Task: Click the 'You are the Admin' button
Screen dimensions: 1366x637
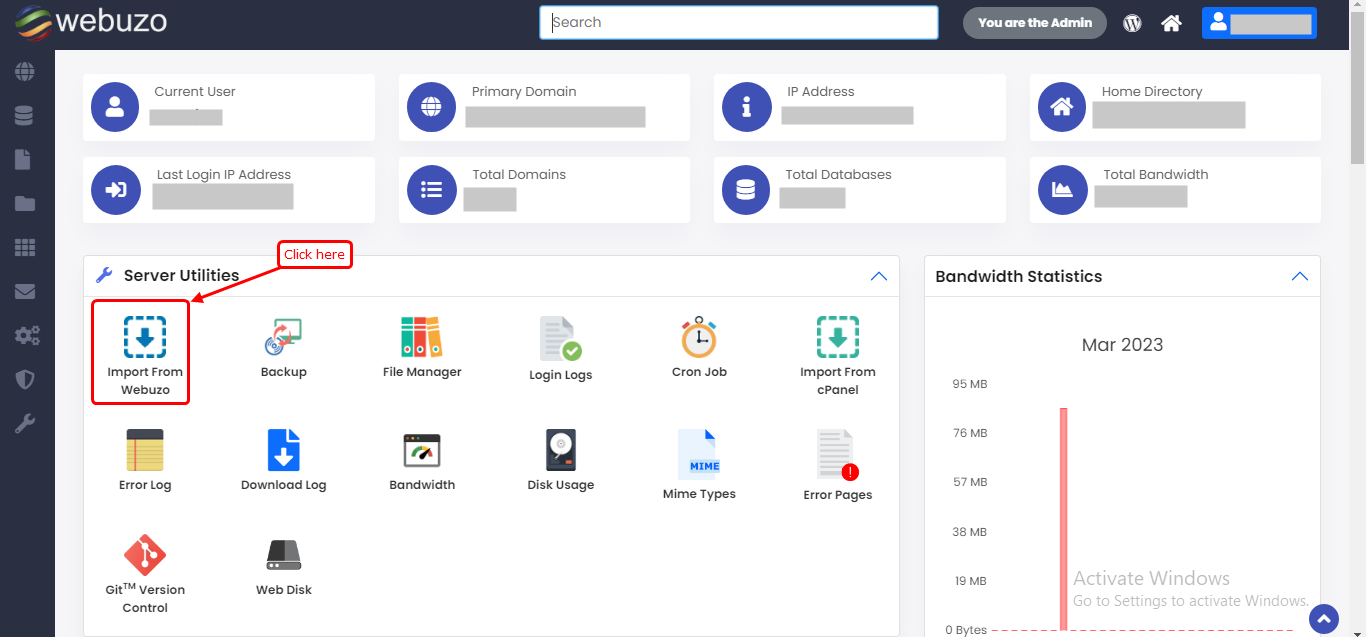Action: coord(1034,23)
